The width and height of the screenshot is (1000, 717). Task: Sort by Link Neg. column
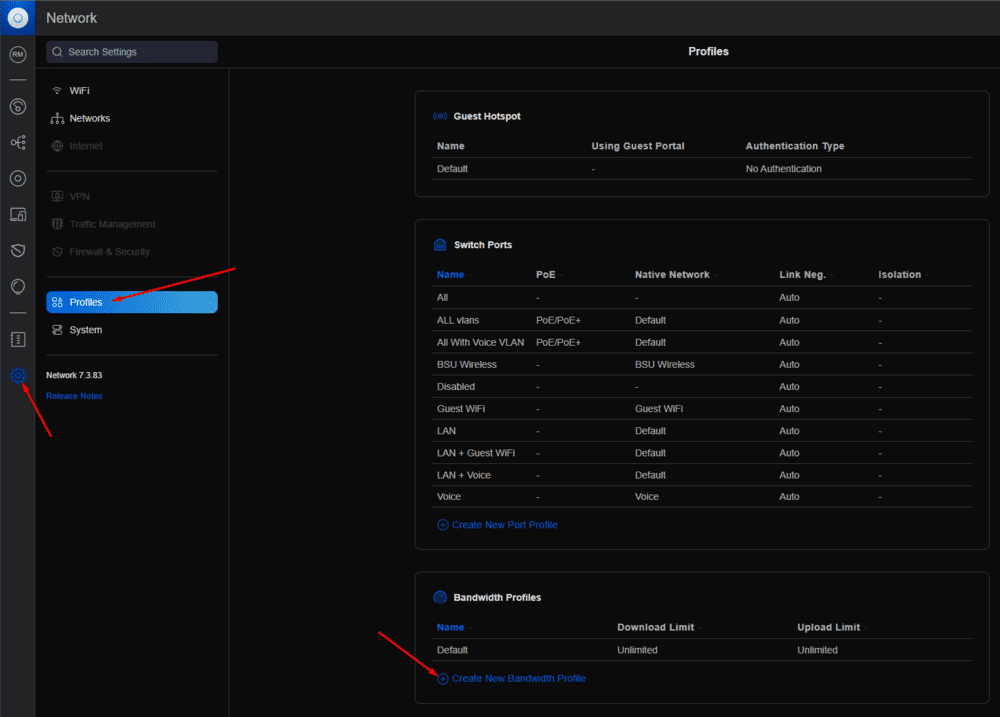click(x=802, y=275)
